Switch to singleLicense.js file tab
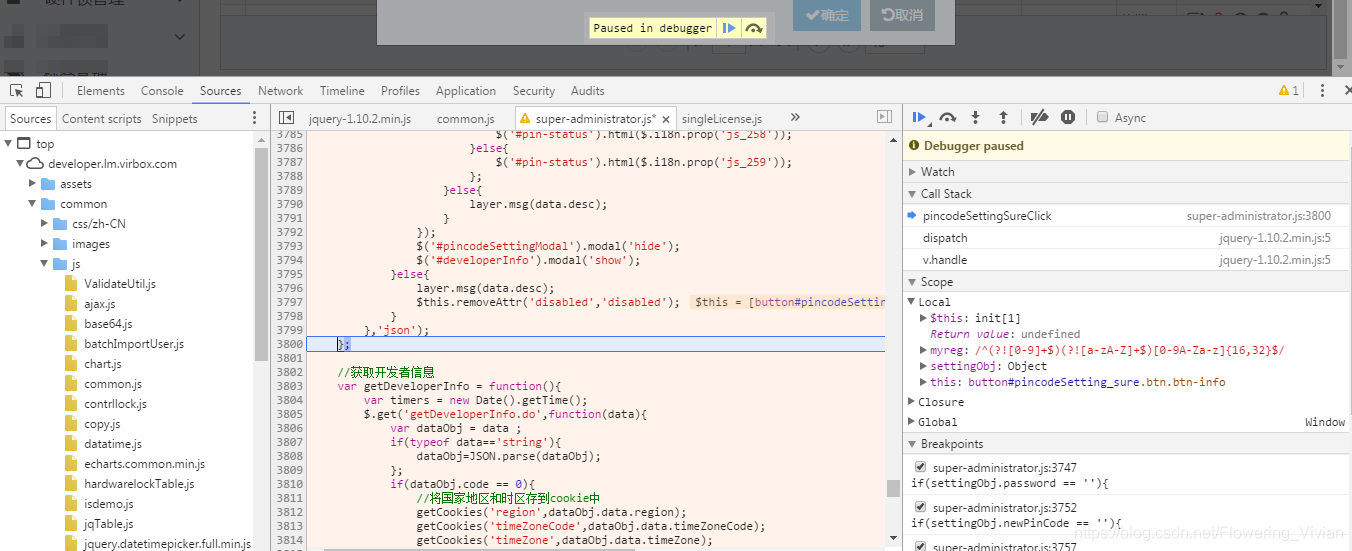The image size is (1352, 551). (722, 119)
